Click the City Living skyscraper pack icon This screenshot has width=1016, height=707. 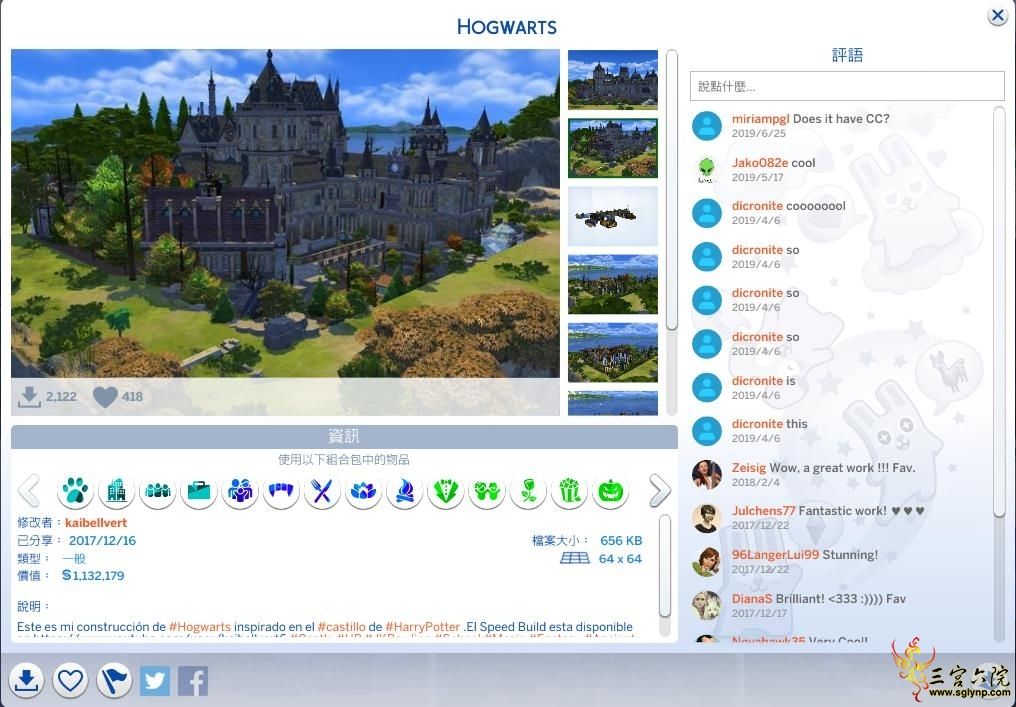click(117, 491)
